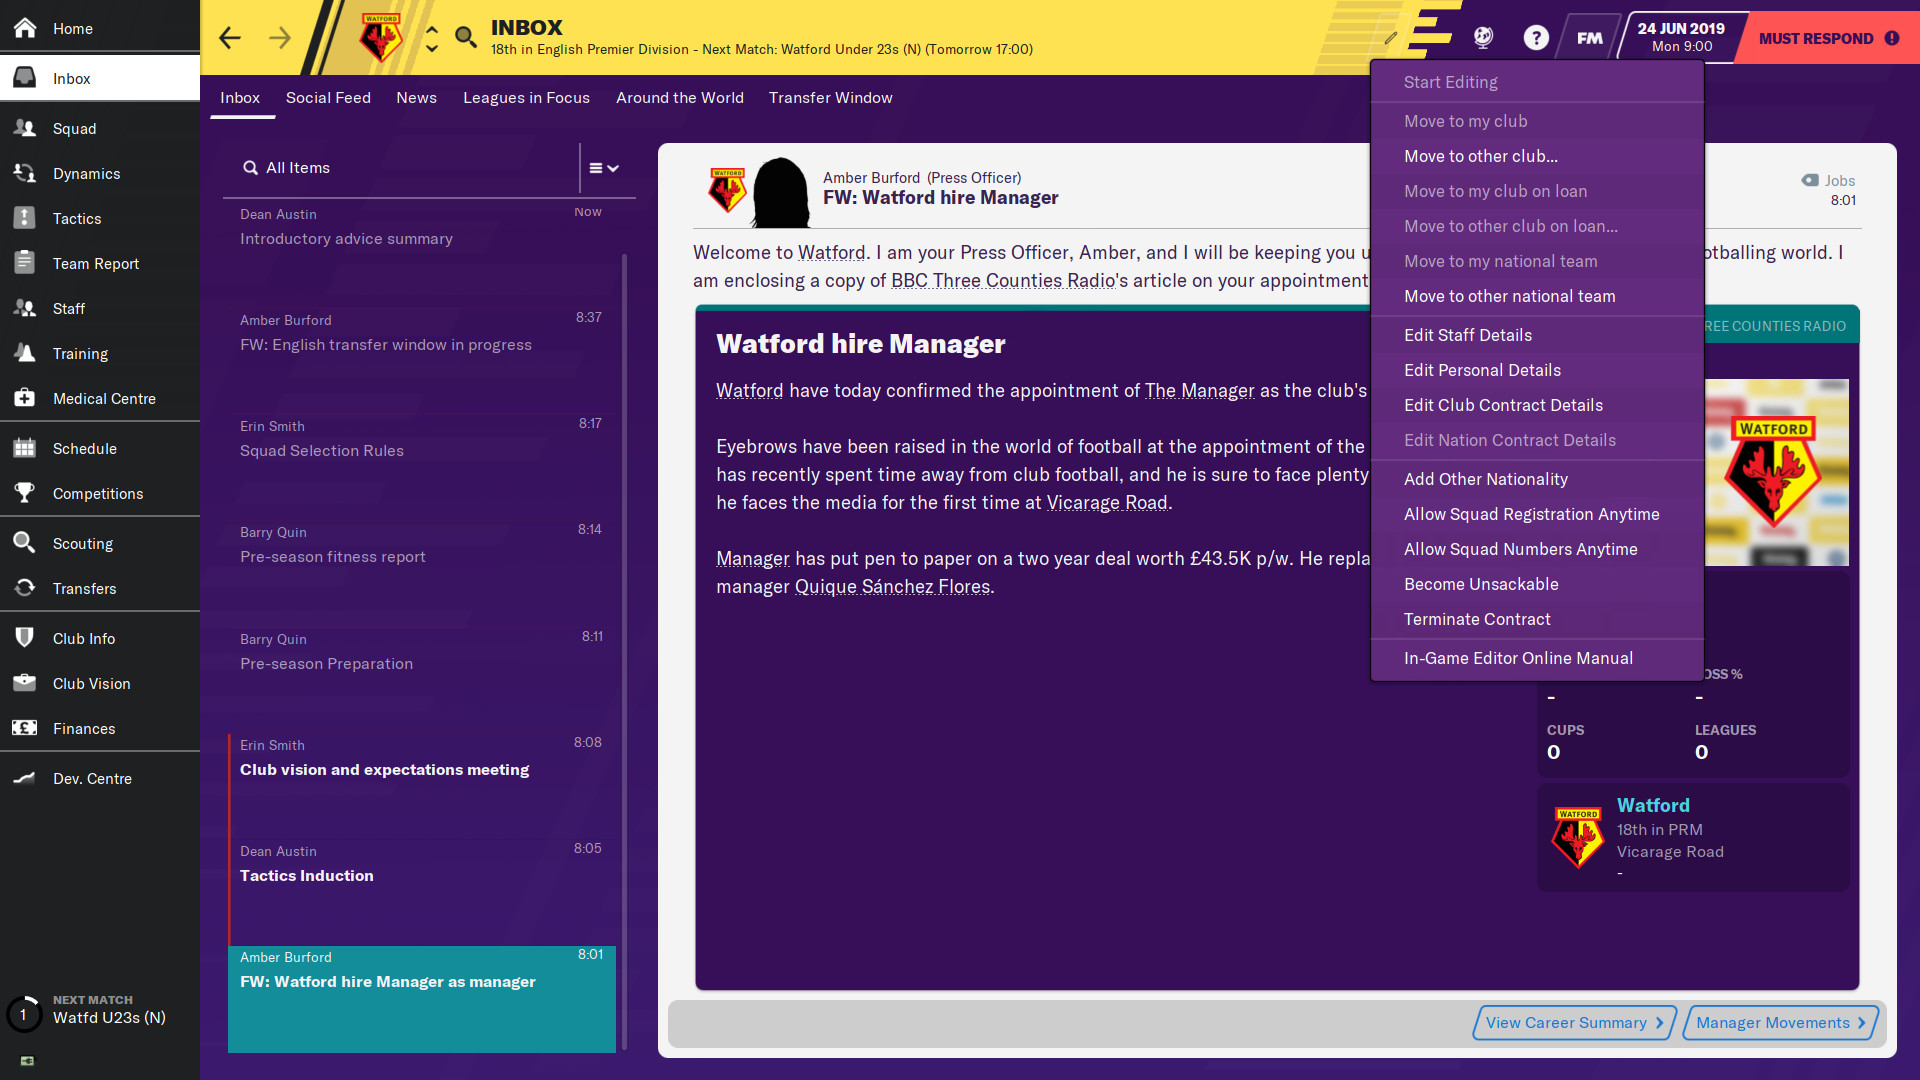Toggle 'Become Unsackable' option
This screenshot has height=1080, width=1920.
click(1481, 583)
